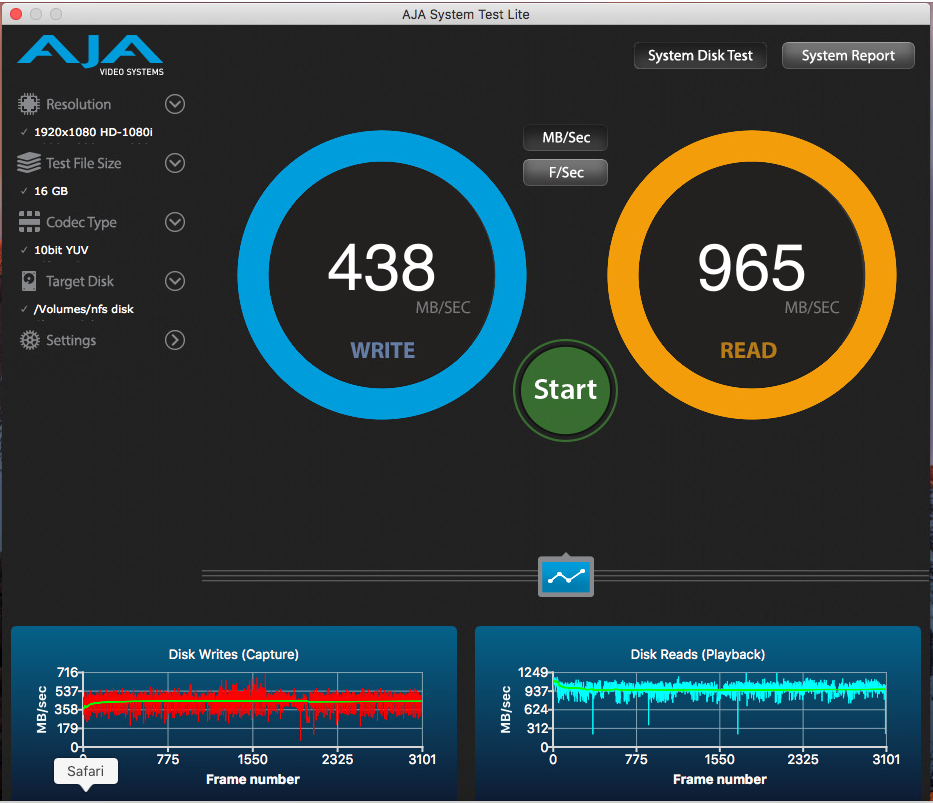Click the Disk Writes (Capture) graph
This screenshot has height=803, width=933.
click(252, 710)
